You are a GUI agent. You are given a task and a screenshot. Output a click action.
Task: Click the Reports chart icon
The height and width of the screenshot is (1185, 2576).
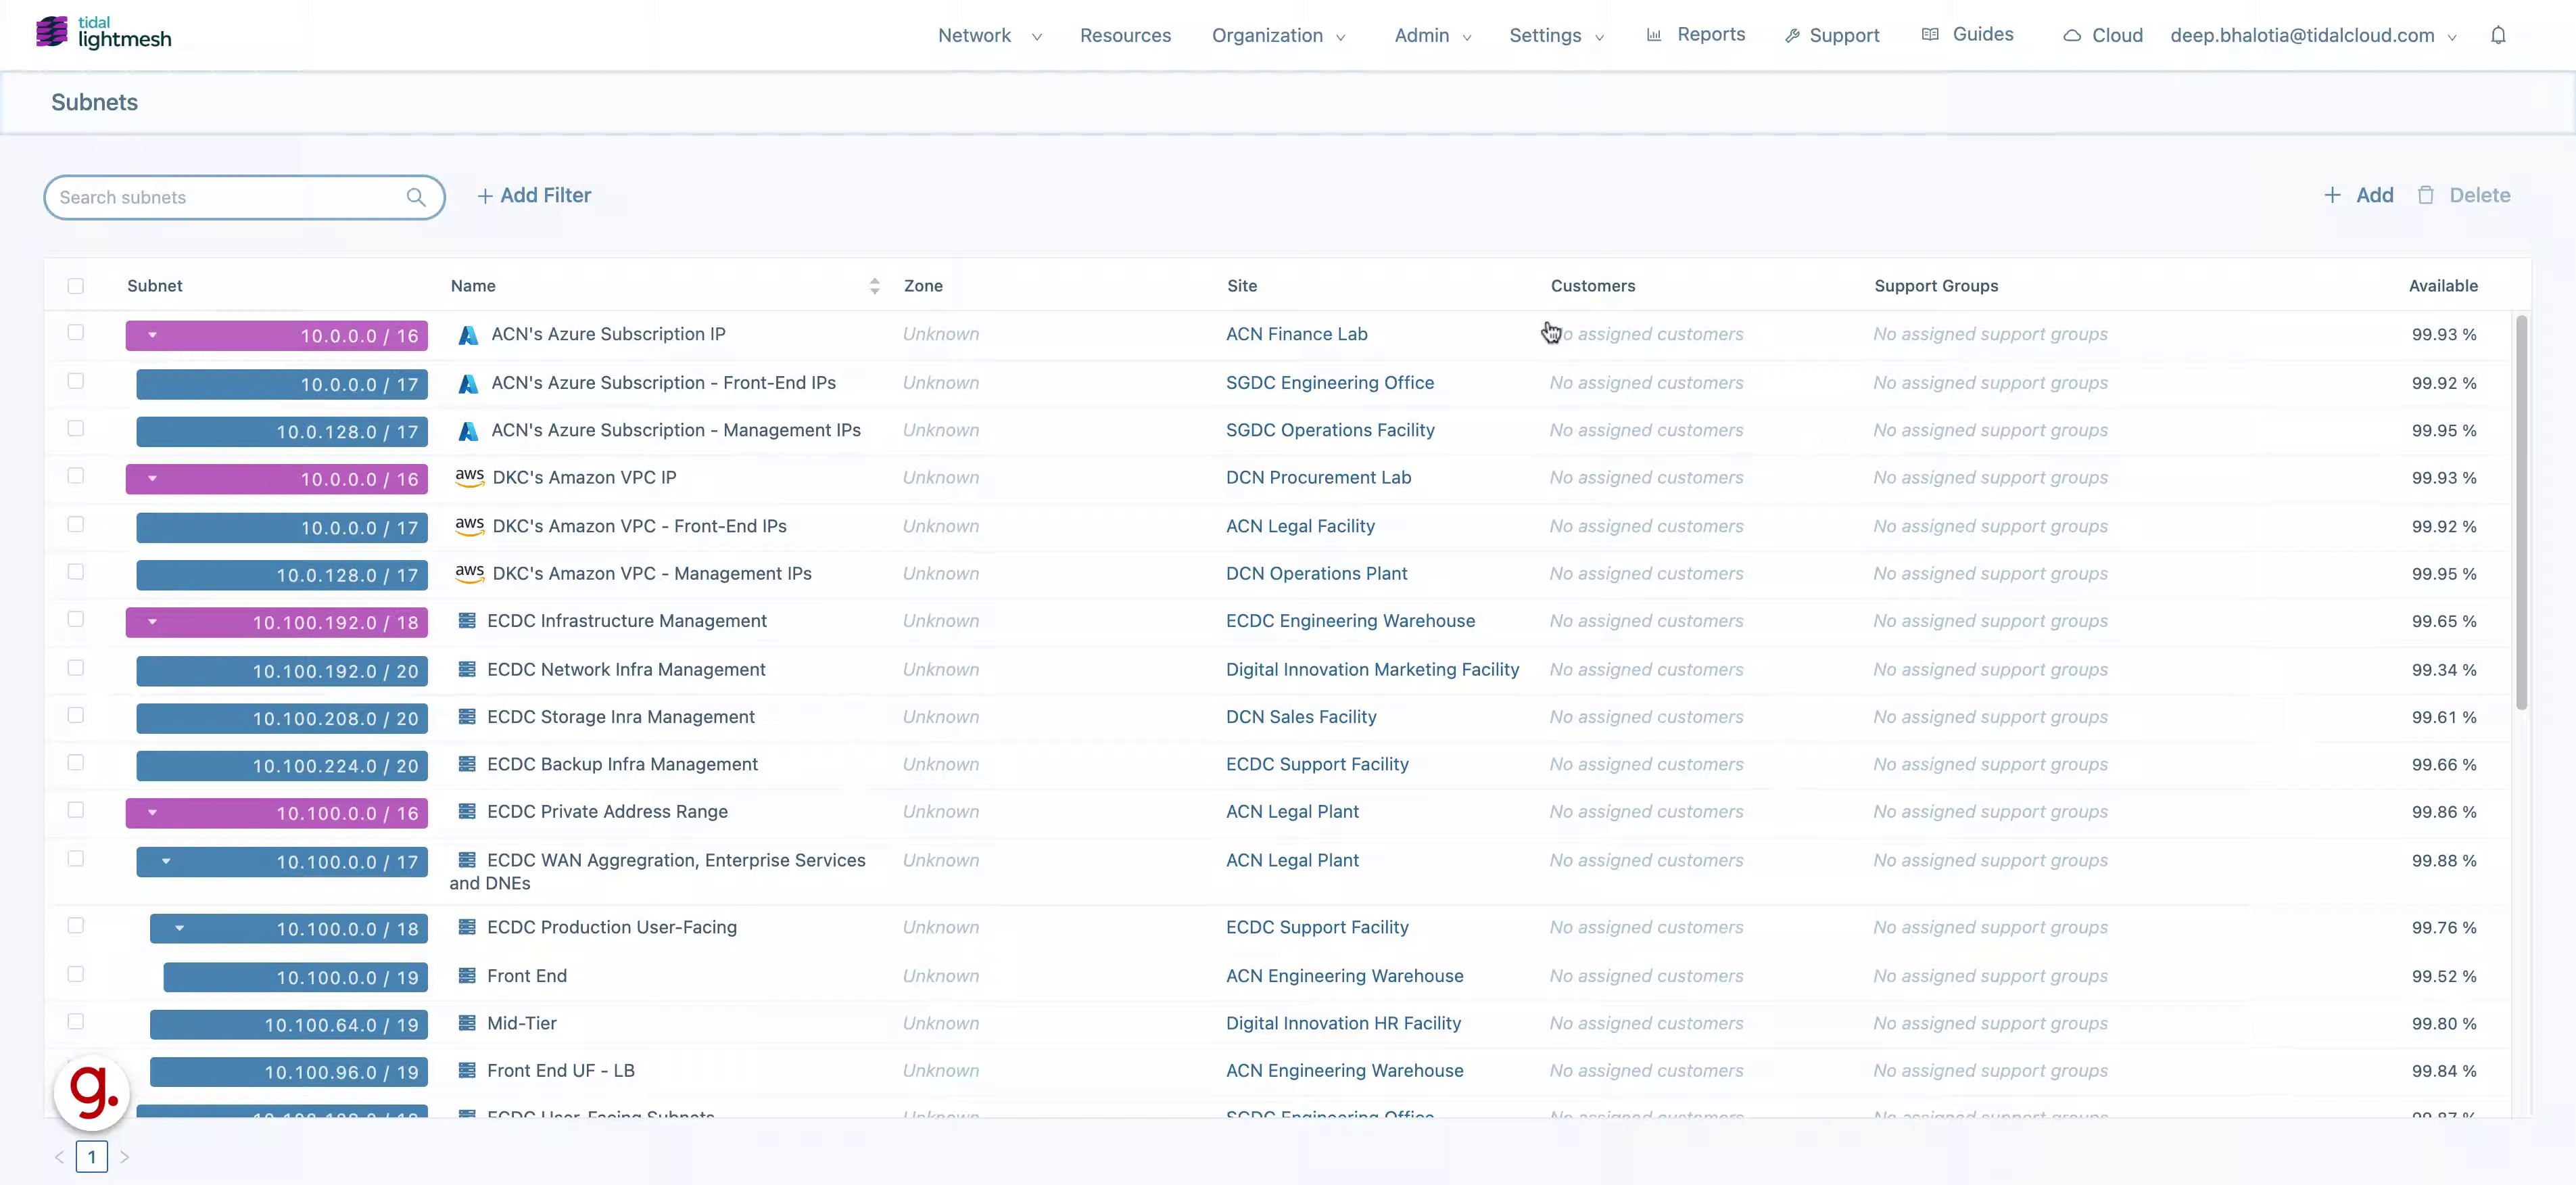(x=1654, y=35)
